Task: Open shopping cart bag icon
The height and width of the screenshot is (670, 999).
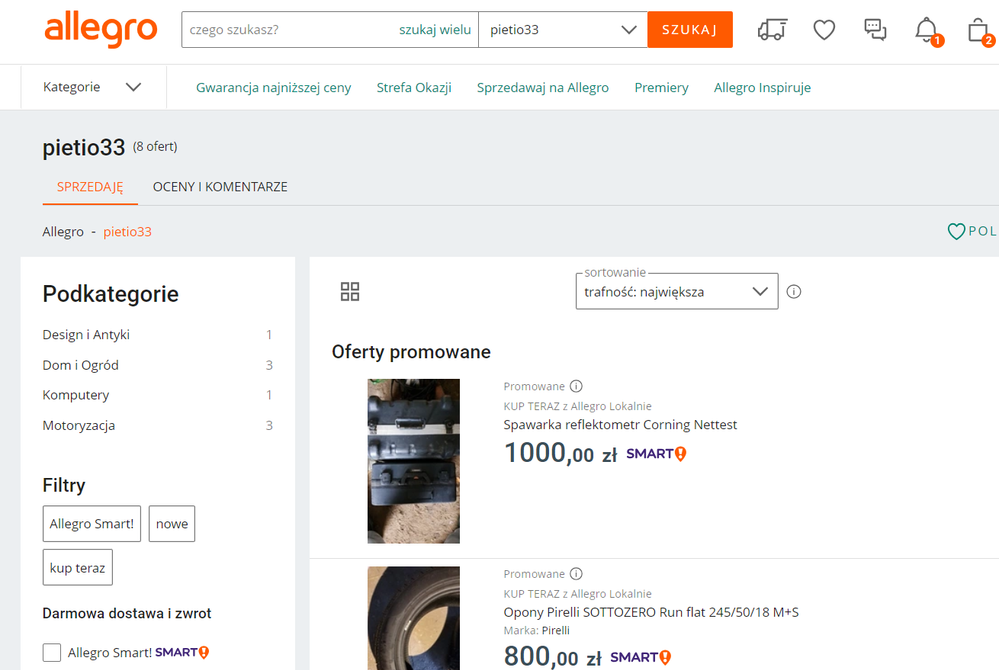Action: 979,30
